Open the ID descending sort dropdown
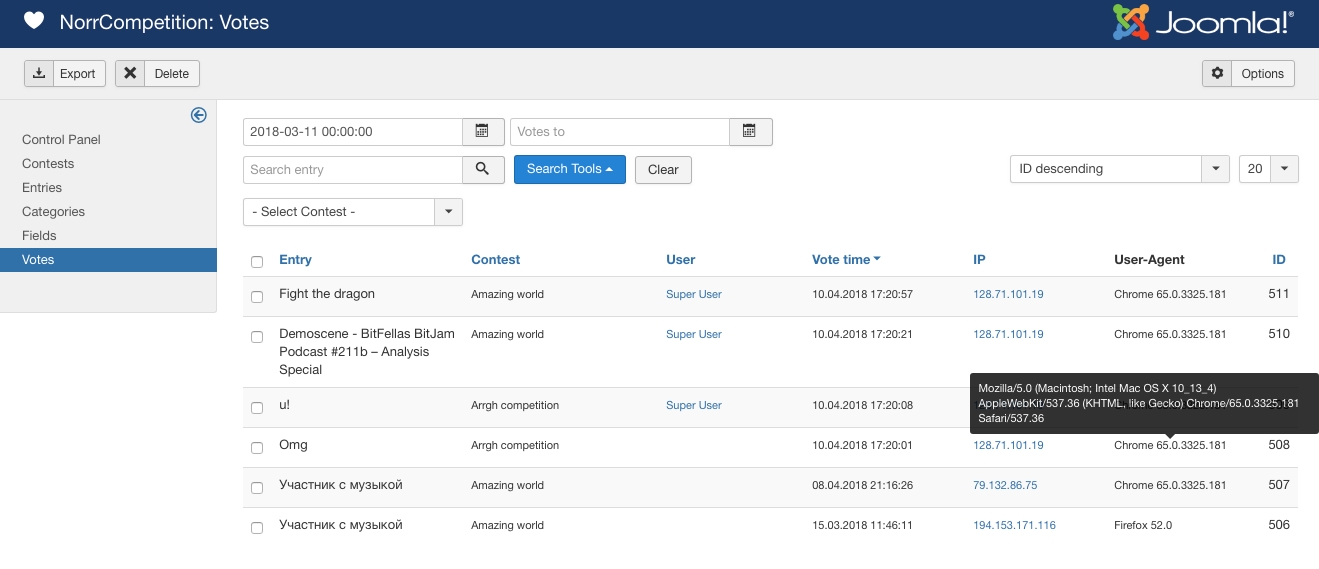 1119,169
